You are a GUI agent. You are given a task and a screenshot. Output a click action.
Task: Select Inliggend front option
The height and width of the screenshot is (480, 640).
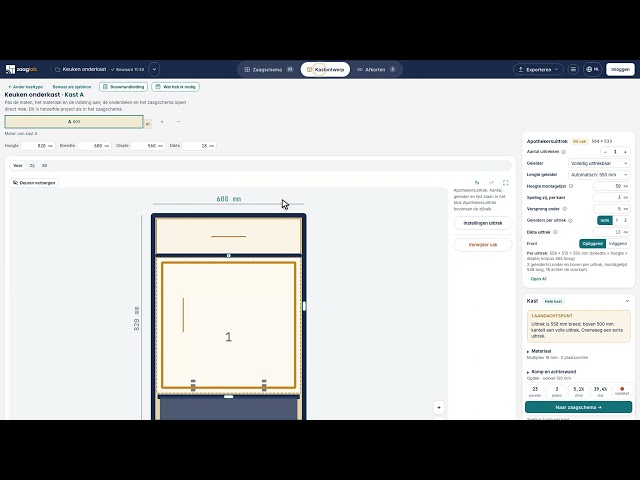tap(618, 244)
